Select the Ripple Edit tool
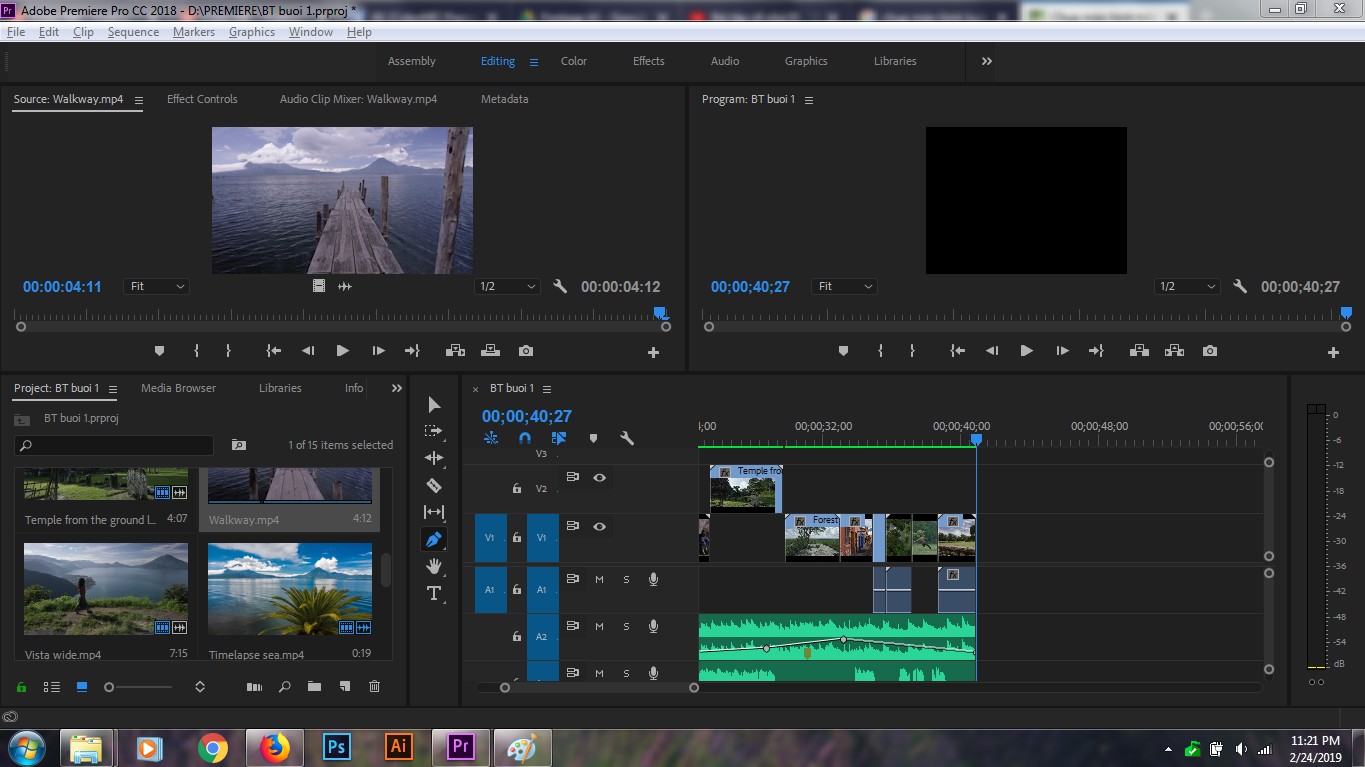1365x767 pixels. pyautogui.click(x=433, y=458)
